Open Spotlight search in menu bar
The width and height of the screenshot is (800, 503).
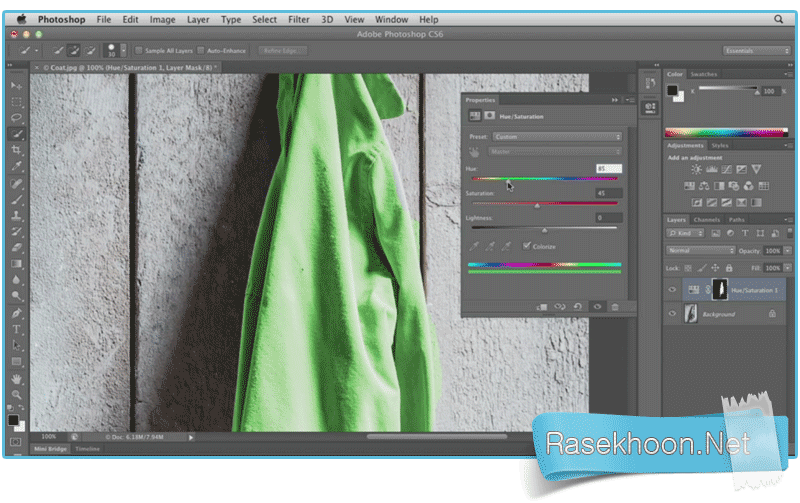(778, 19)
